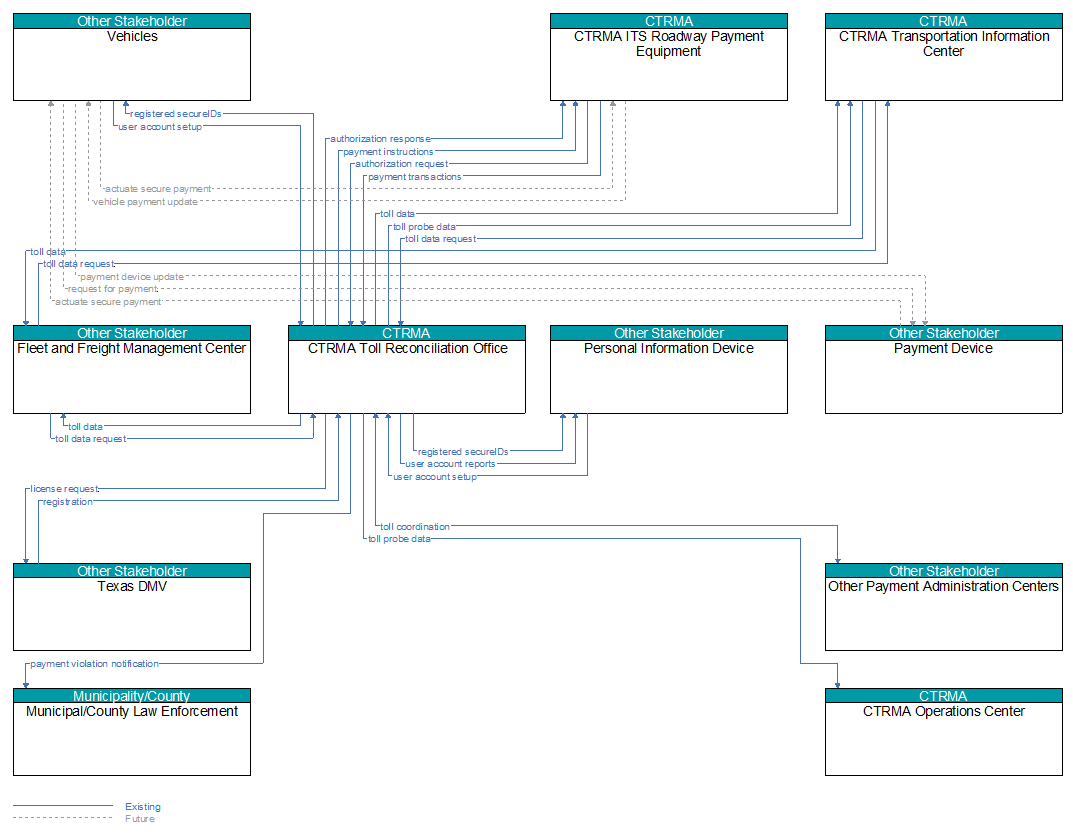Click 'toll data request' label near Information Center lines
The image size is (1073, 837).
pos(440,239)
